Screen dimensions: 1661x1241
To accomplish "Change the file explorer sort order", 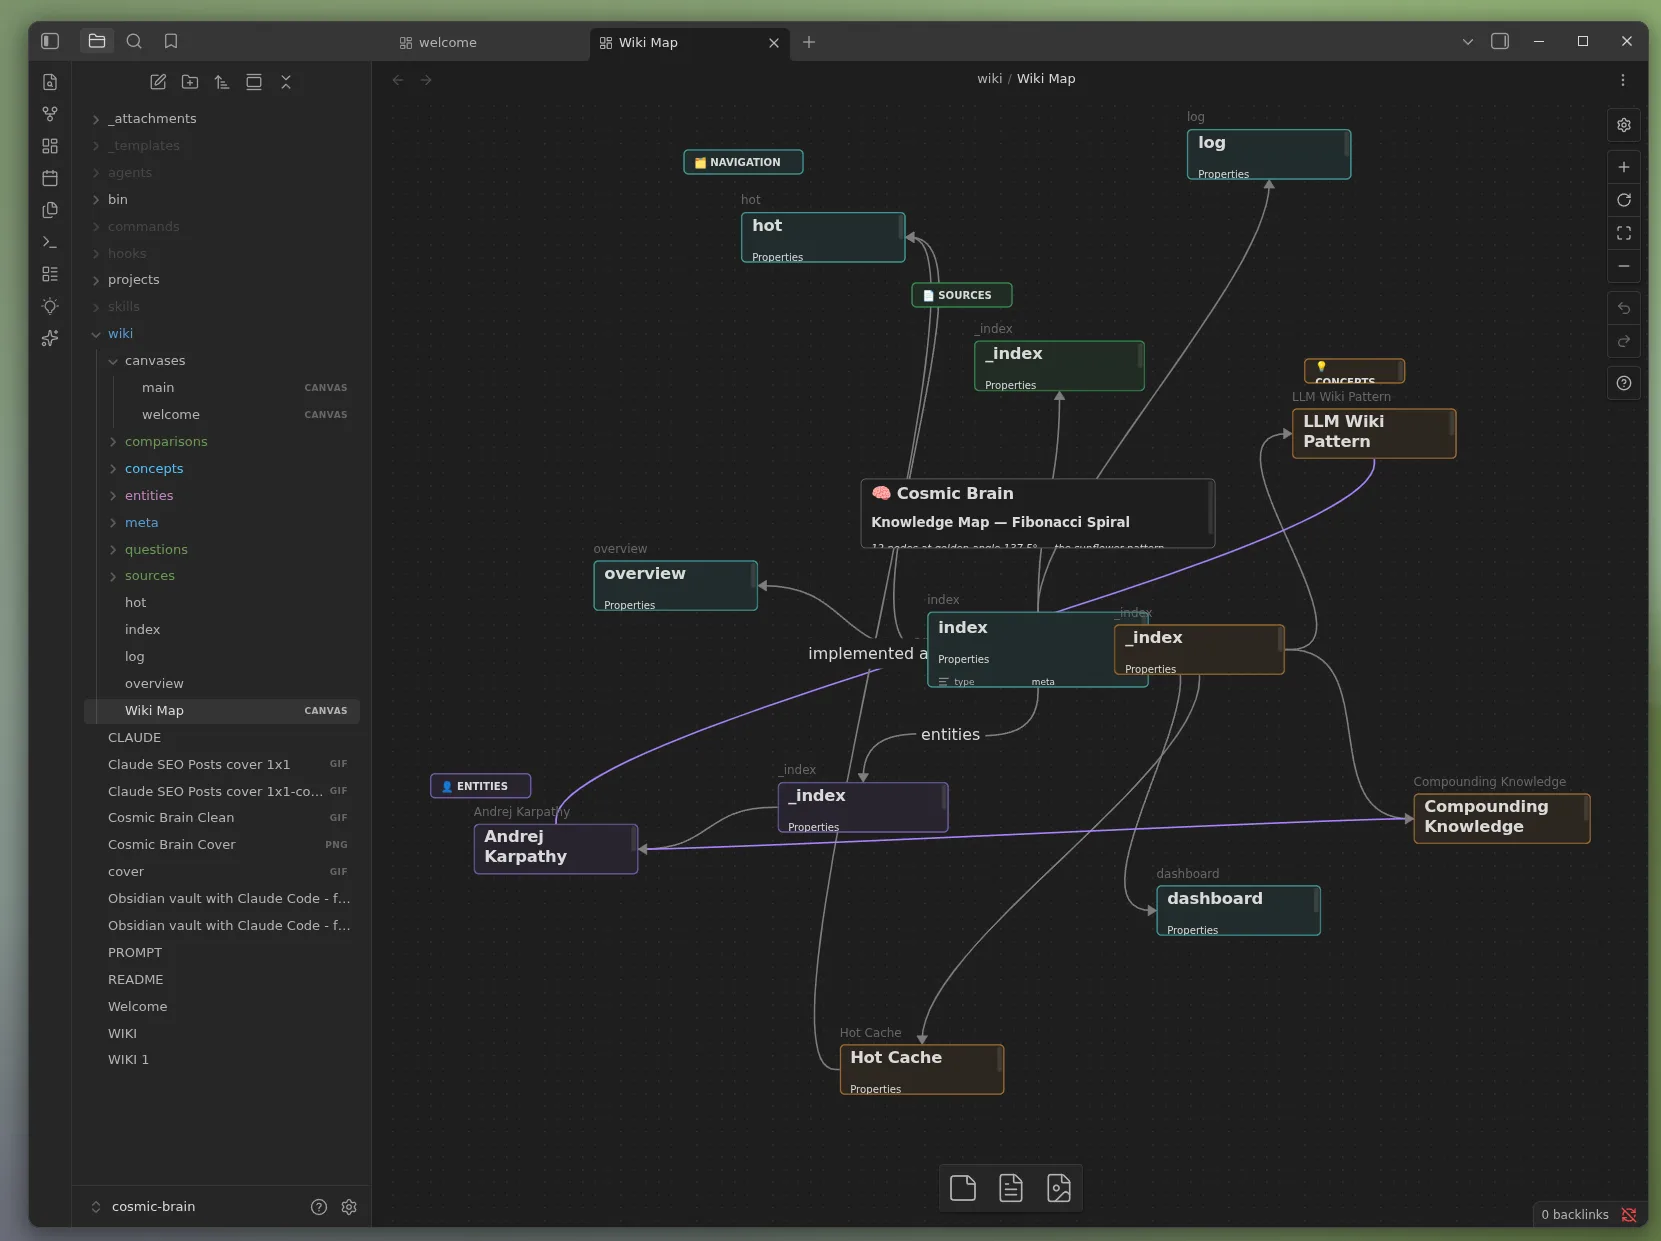I will click(x=222, y=82).
